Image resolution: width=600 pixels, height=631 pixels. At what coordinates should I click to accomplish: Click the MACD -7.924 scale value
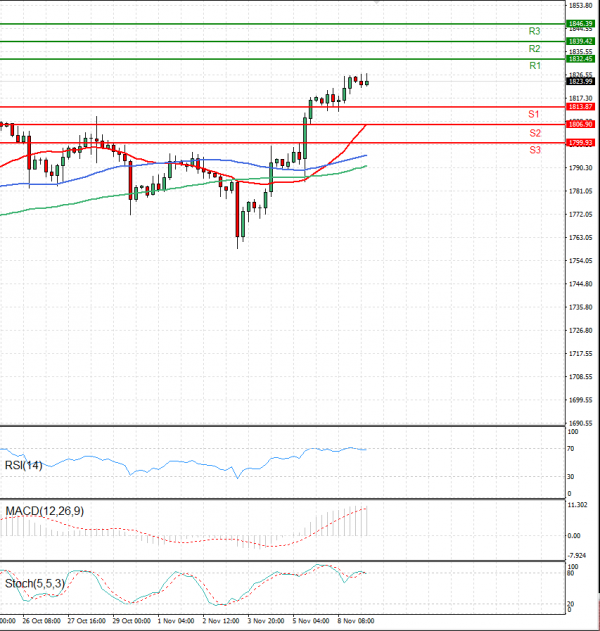[x=577, y=556]
